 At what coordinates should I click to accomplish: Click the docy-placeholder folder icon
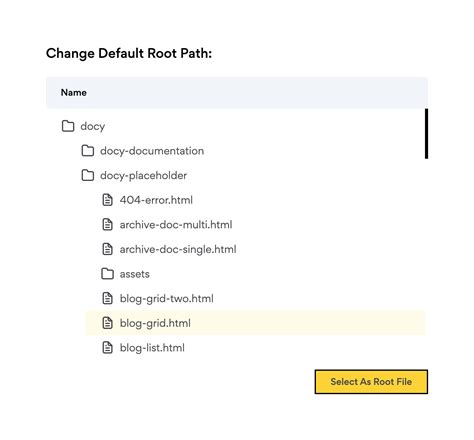tap(88, 175)
